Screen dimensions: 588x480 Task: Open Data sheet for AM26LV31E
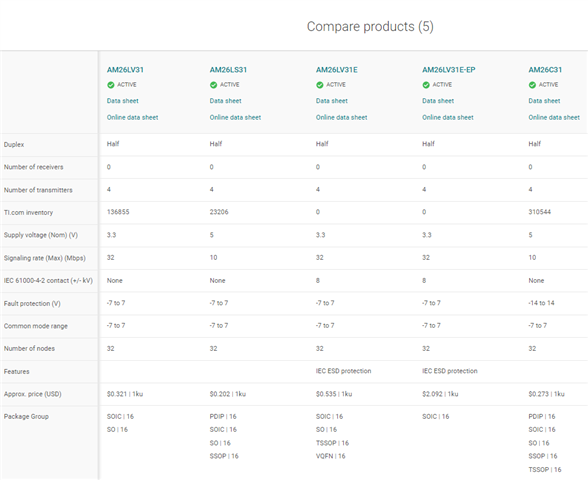pos(332,101)
